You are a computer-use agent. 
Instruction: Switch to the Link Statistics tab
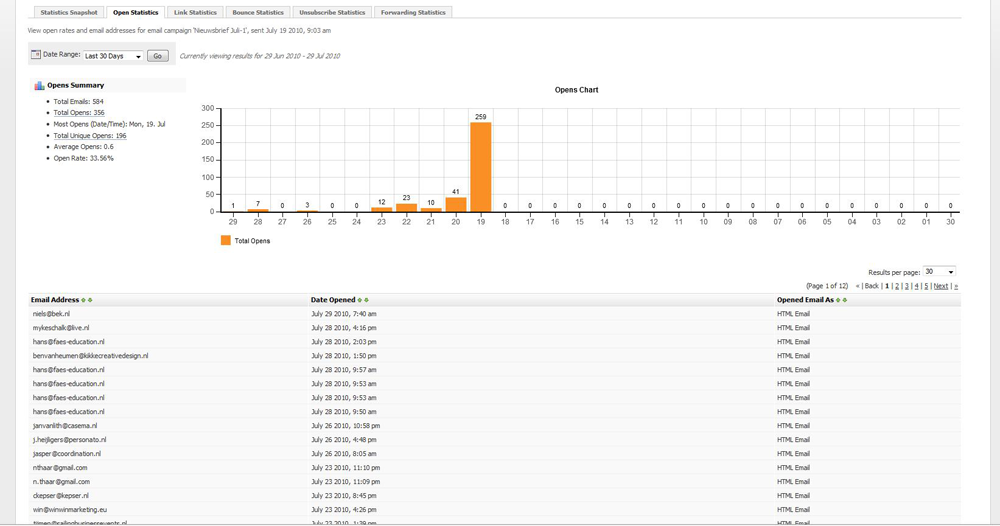tap(194, 12)
